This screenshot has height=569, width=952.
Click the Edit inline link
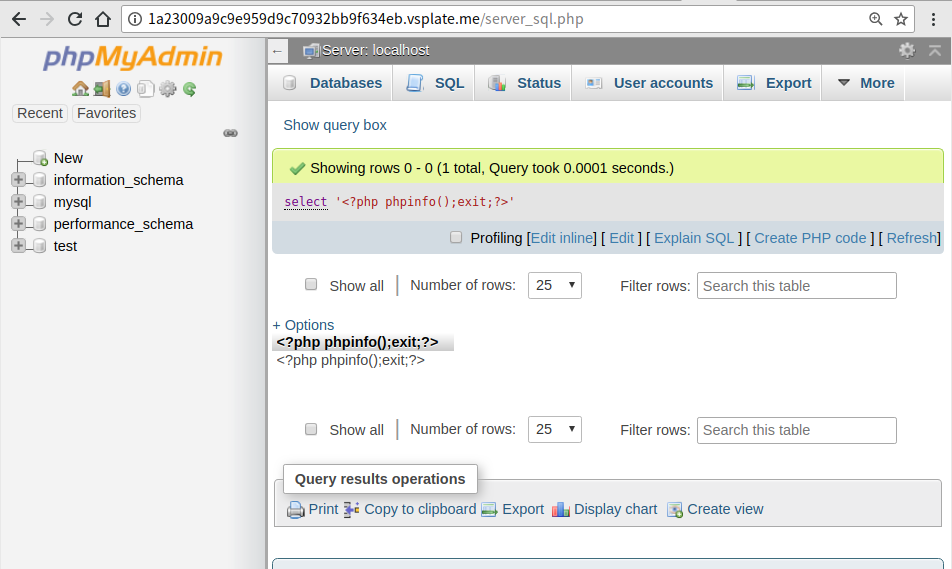pos(562,238)
